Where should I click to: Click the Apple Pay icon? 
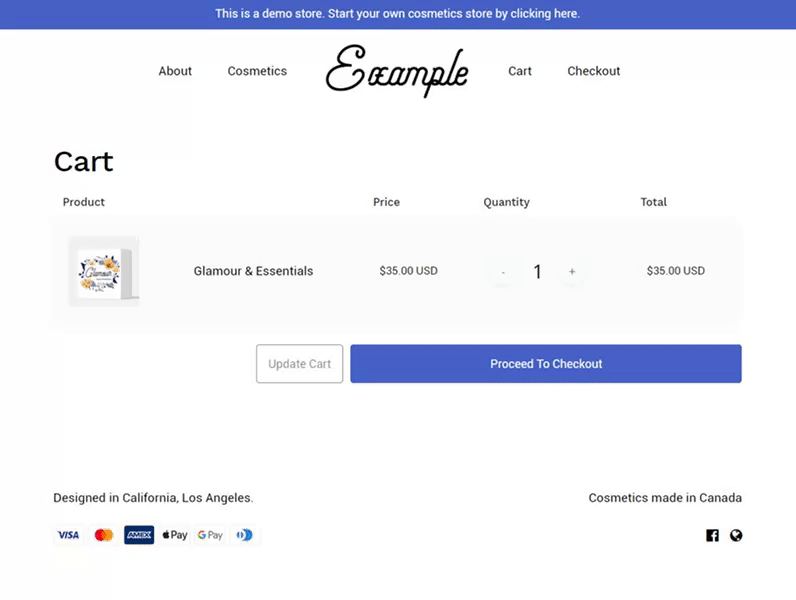[x=175, y=535]
